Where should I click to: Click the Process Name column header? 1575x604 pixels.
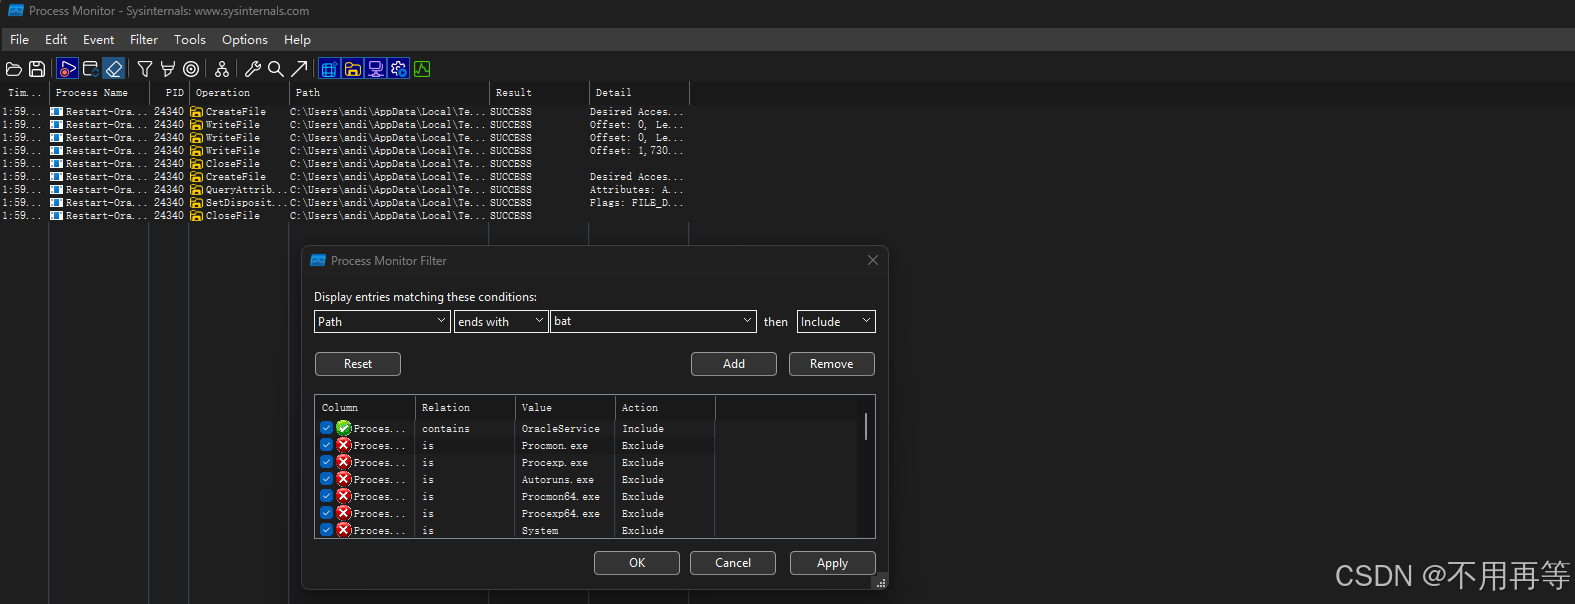pos(99,93)
